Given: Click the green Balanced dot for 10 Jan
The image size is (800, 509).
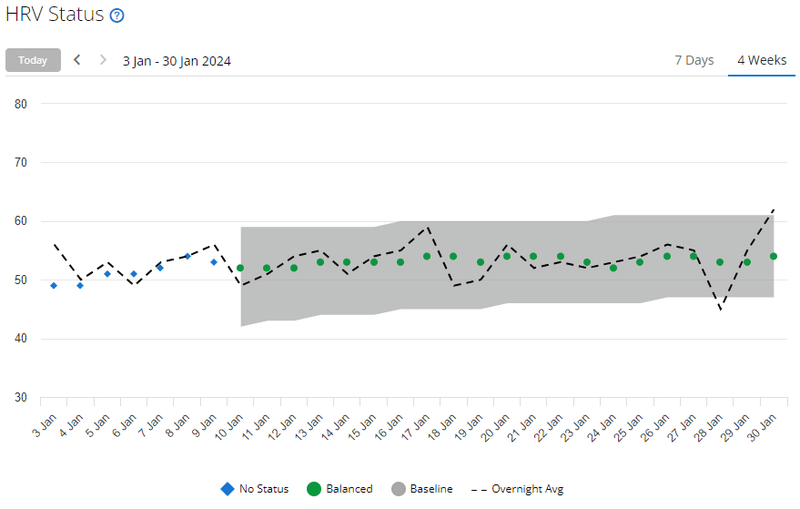Looking at the screenshot, I should click(240, 268).
